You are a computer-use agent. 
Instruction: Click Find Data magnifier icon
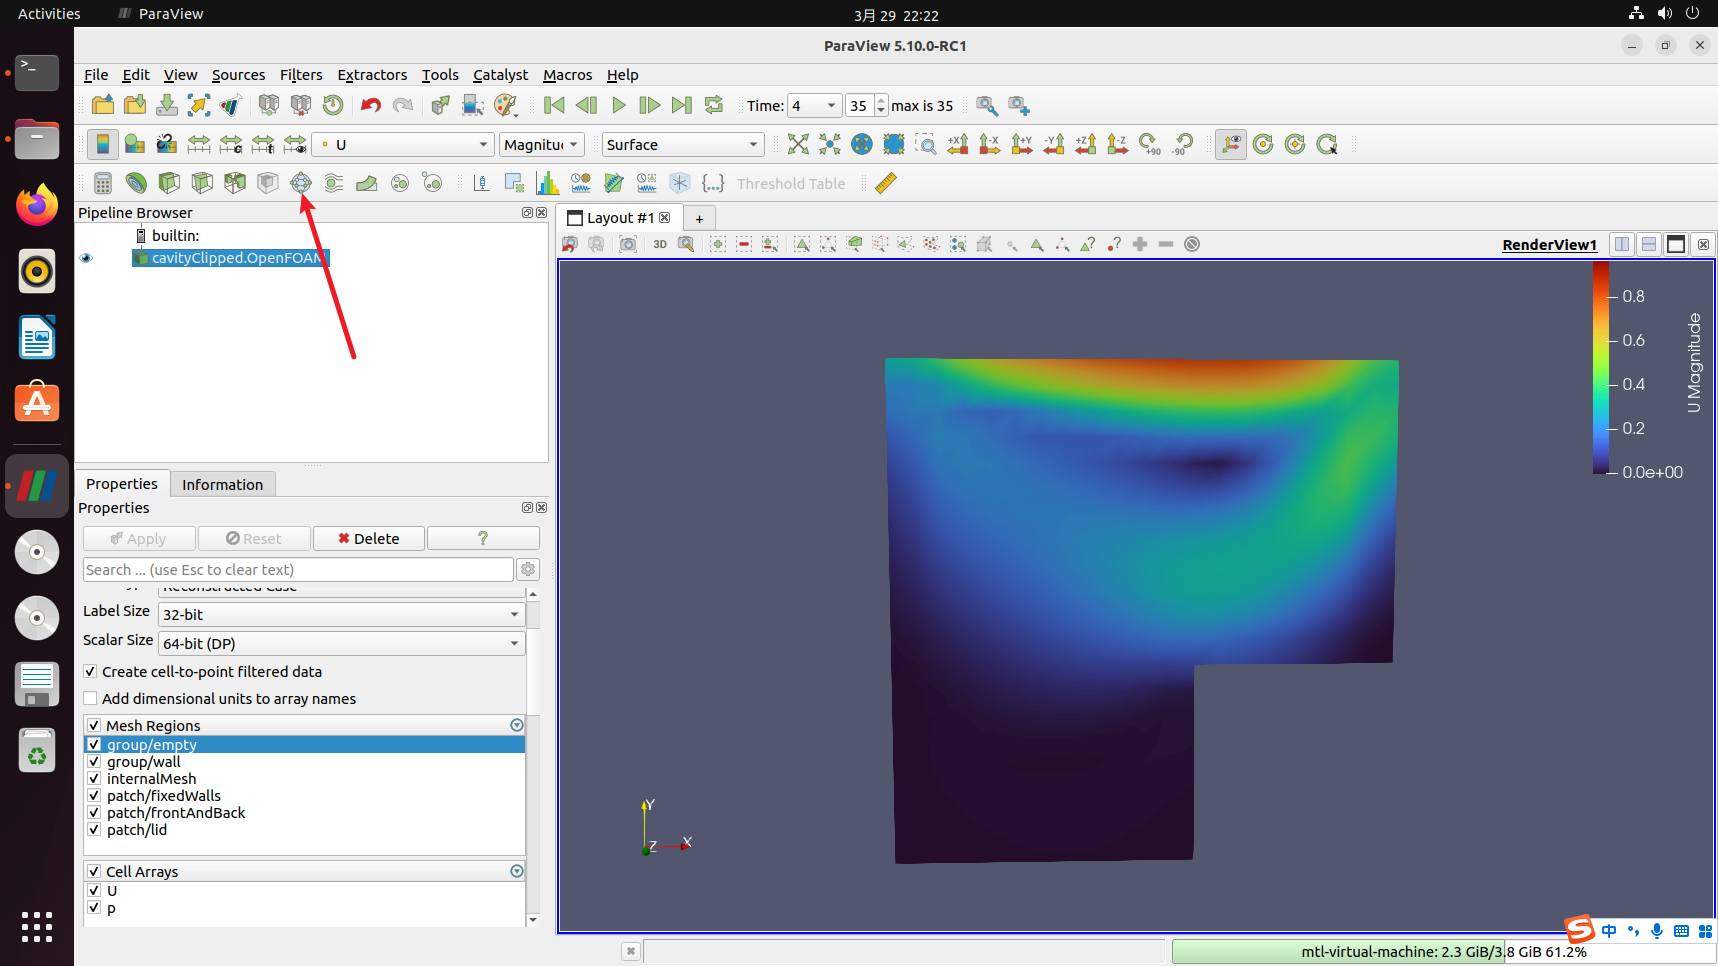coord(987,105)
